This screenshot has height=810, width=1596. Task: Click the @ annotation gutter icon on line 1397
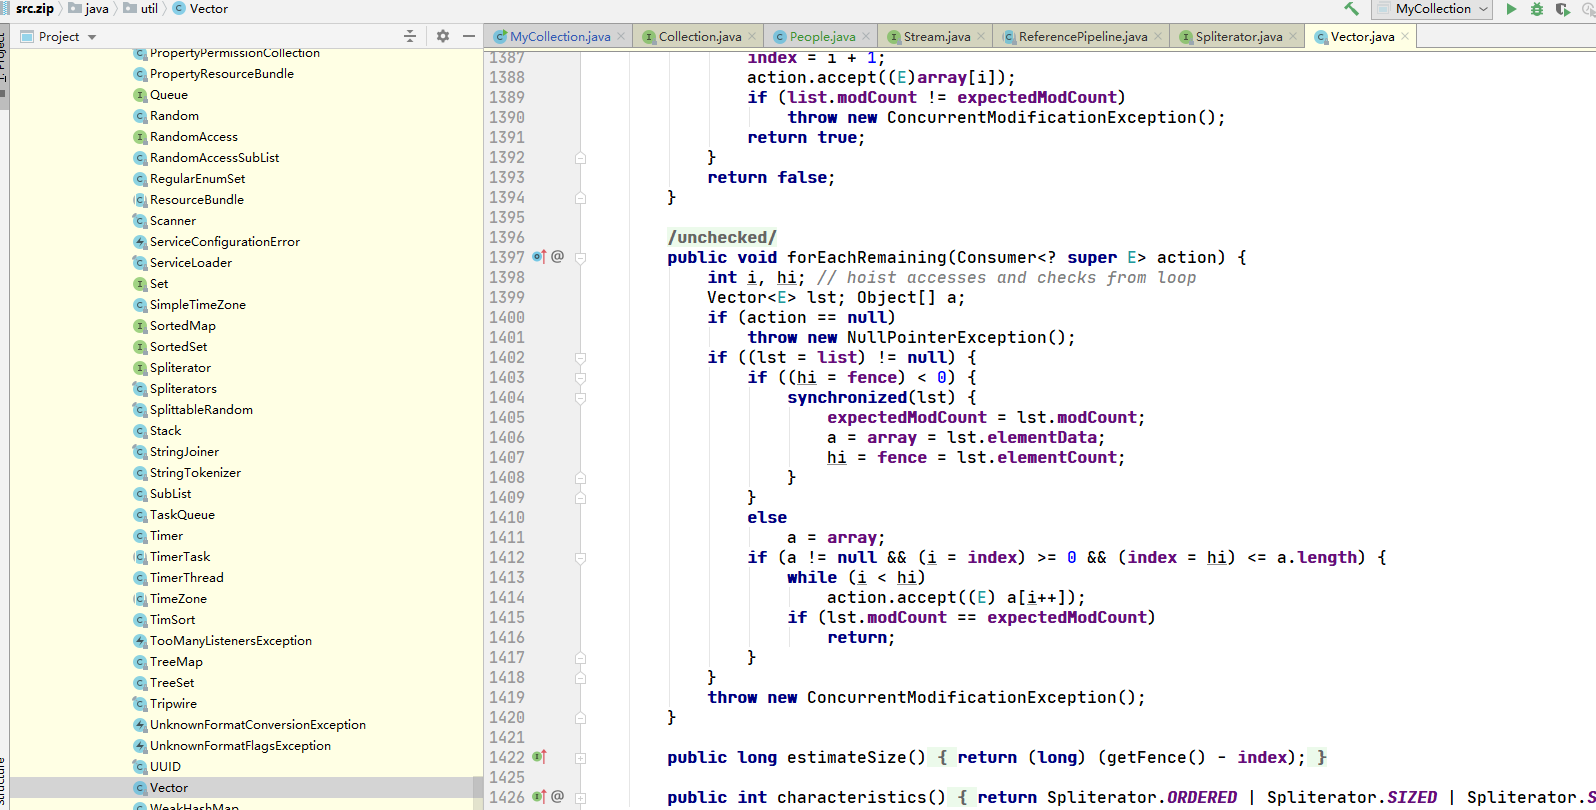(x=558, y=257)
